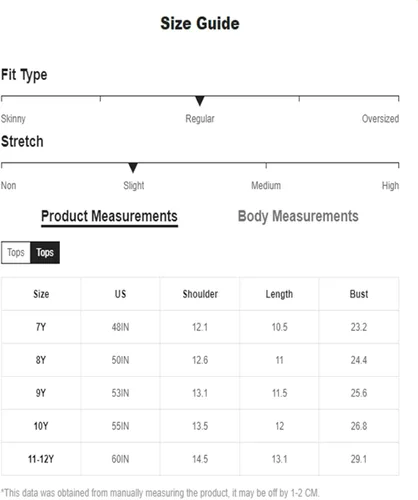Select the 10Y size row
Viewport: 418px width, 500px height.
[200, 426]
